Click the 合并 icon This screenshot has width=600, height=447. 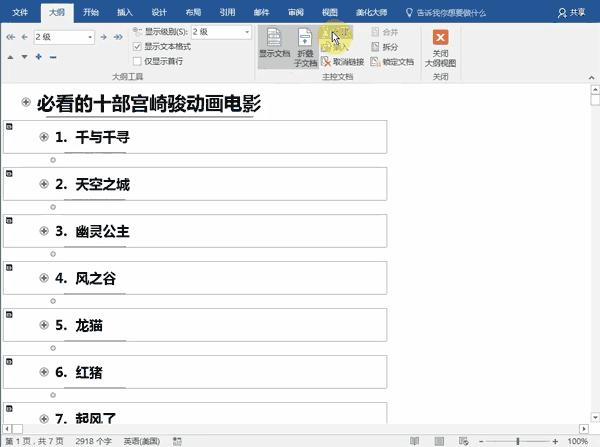[375, 32]
